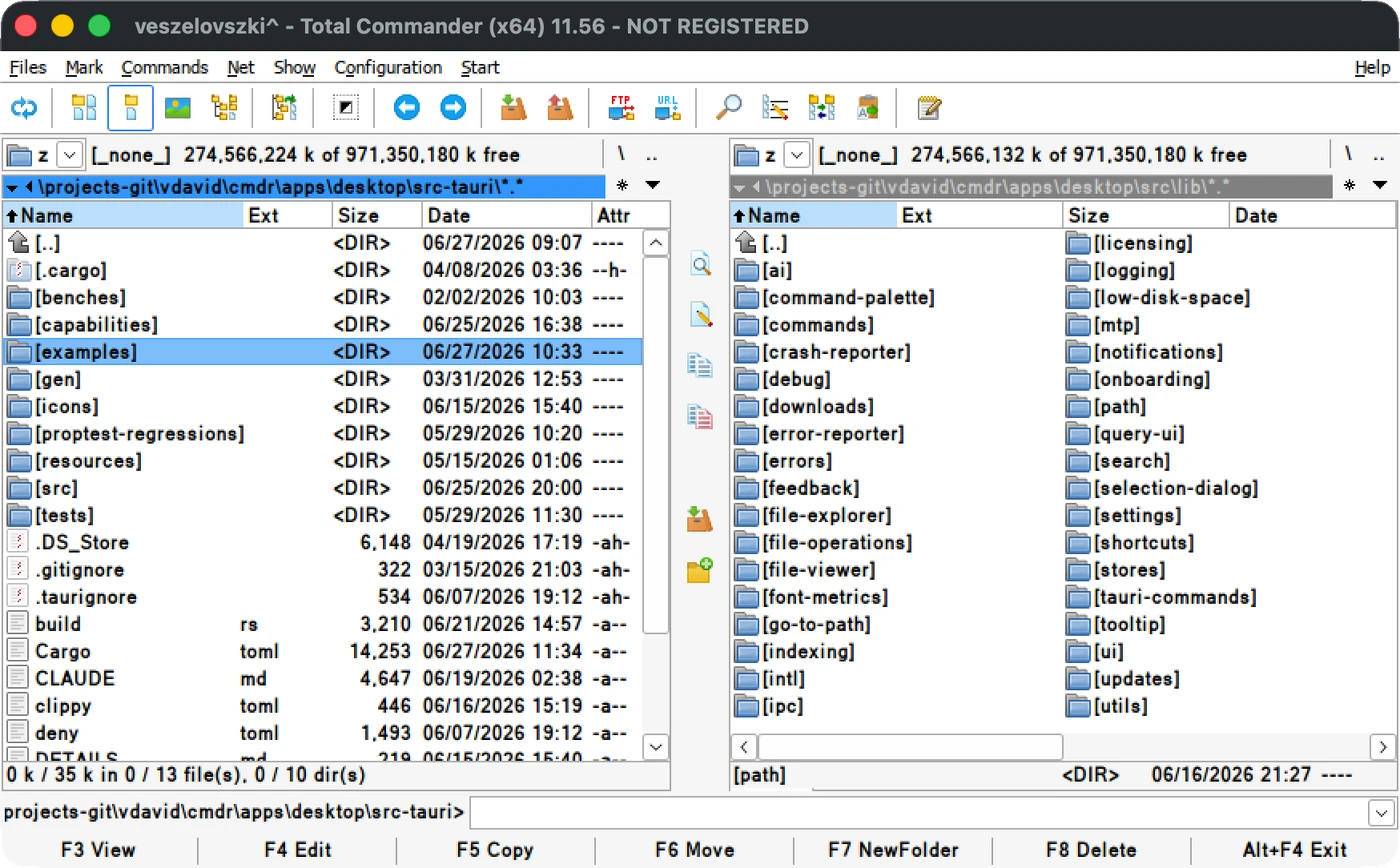Click the F6 Move button
1400x868 pixels.
click(695, 850)
